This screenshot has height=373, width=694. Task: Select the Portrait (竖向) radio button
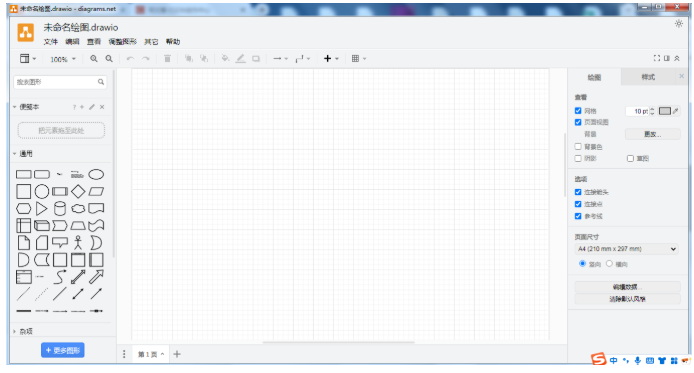click(582, 264)
